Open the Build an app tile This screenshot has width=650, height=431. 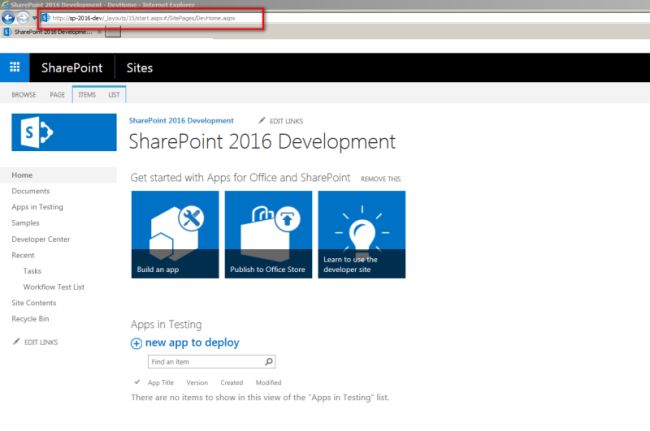coord(175,234)
